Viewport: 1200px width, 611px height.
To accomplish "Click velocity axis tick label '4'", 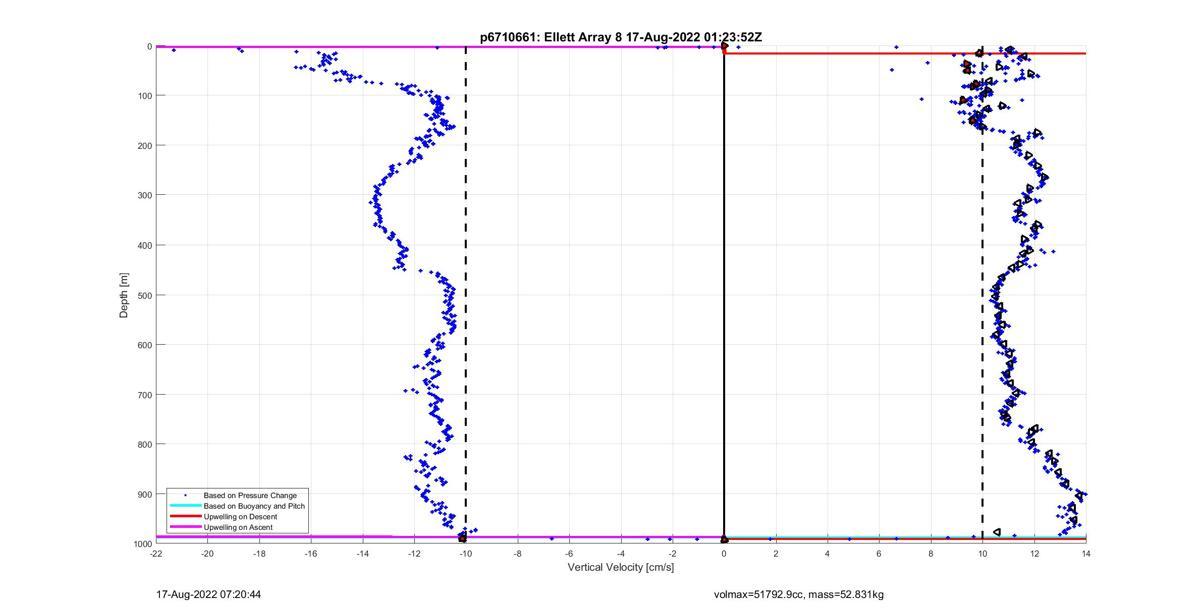I will (x=828, y=553).
